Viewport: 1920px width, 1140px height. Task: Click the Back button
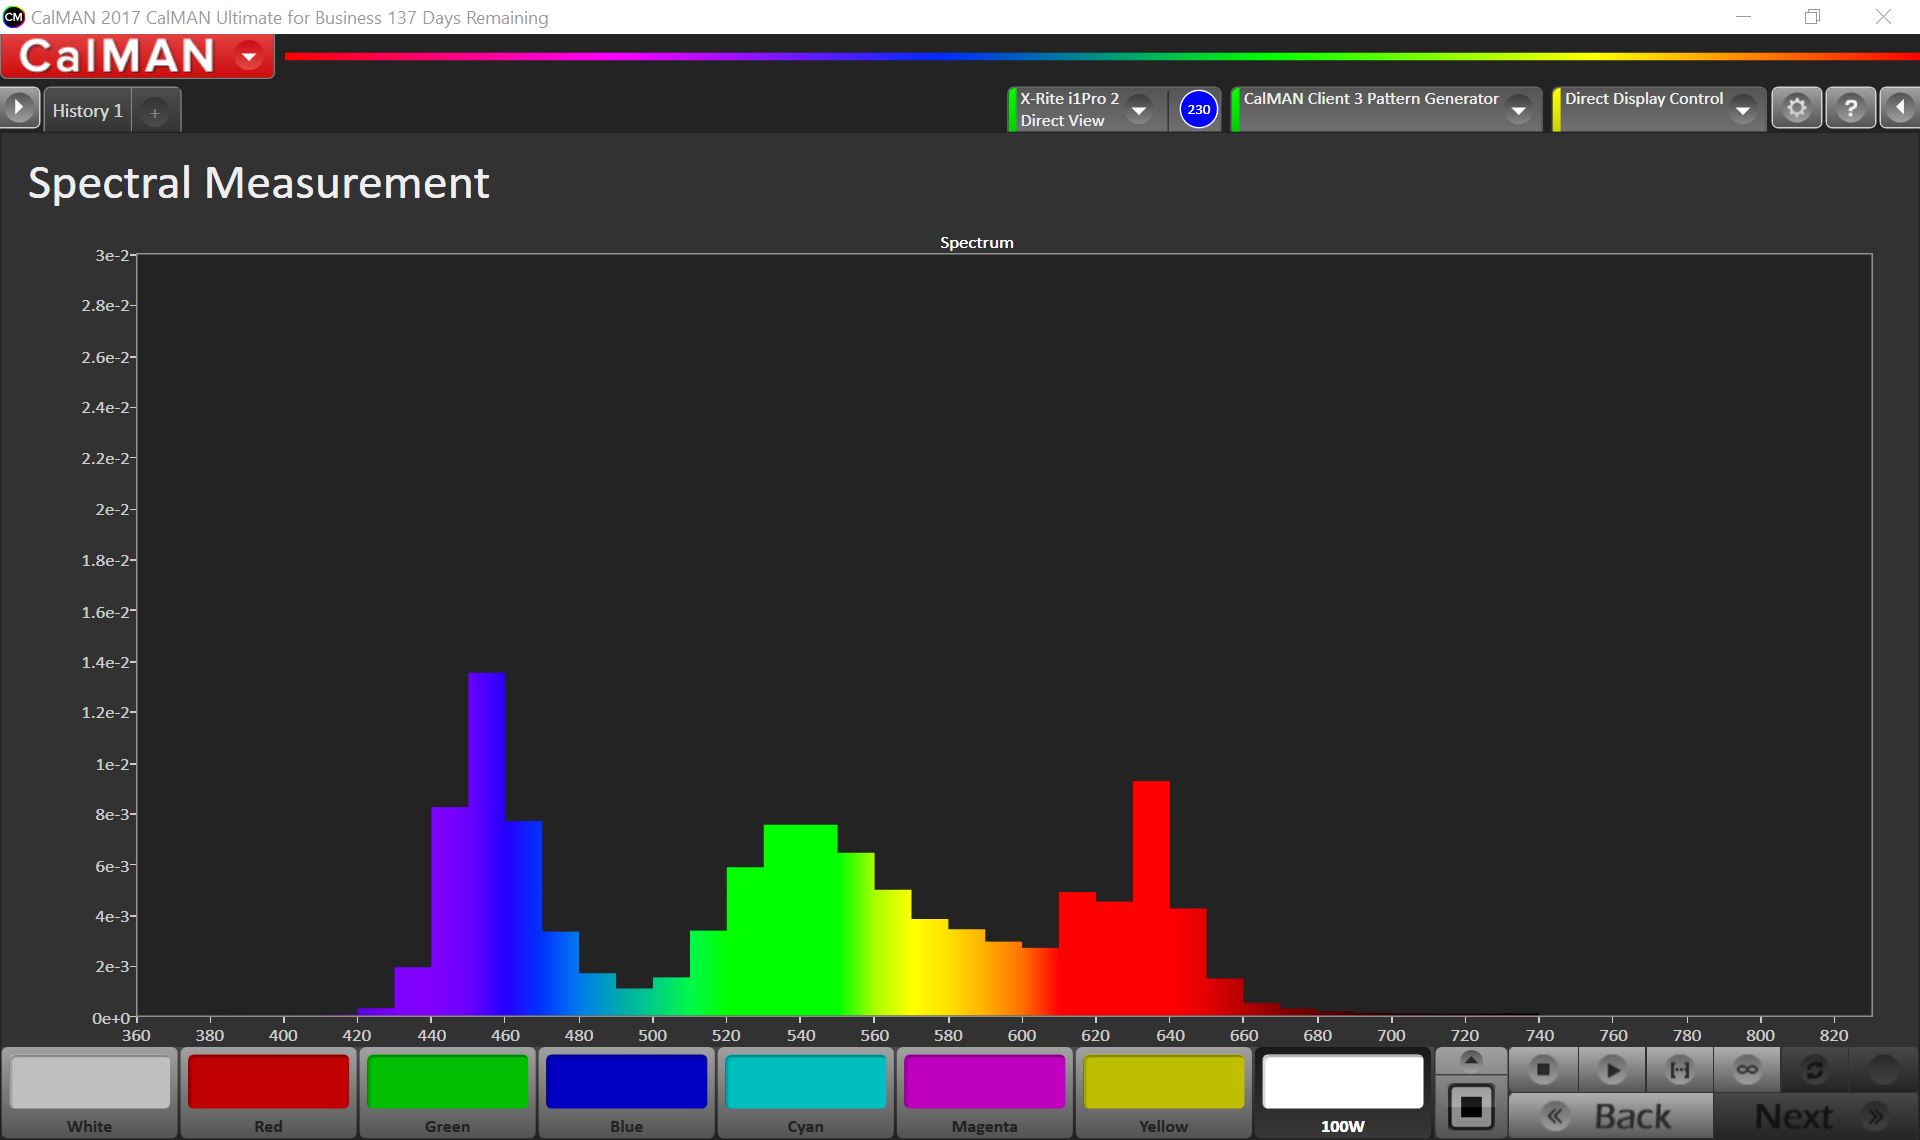click(1610, 1116)
